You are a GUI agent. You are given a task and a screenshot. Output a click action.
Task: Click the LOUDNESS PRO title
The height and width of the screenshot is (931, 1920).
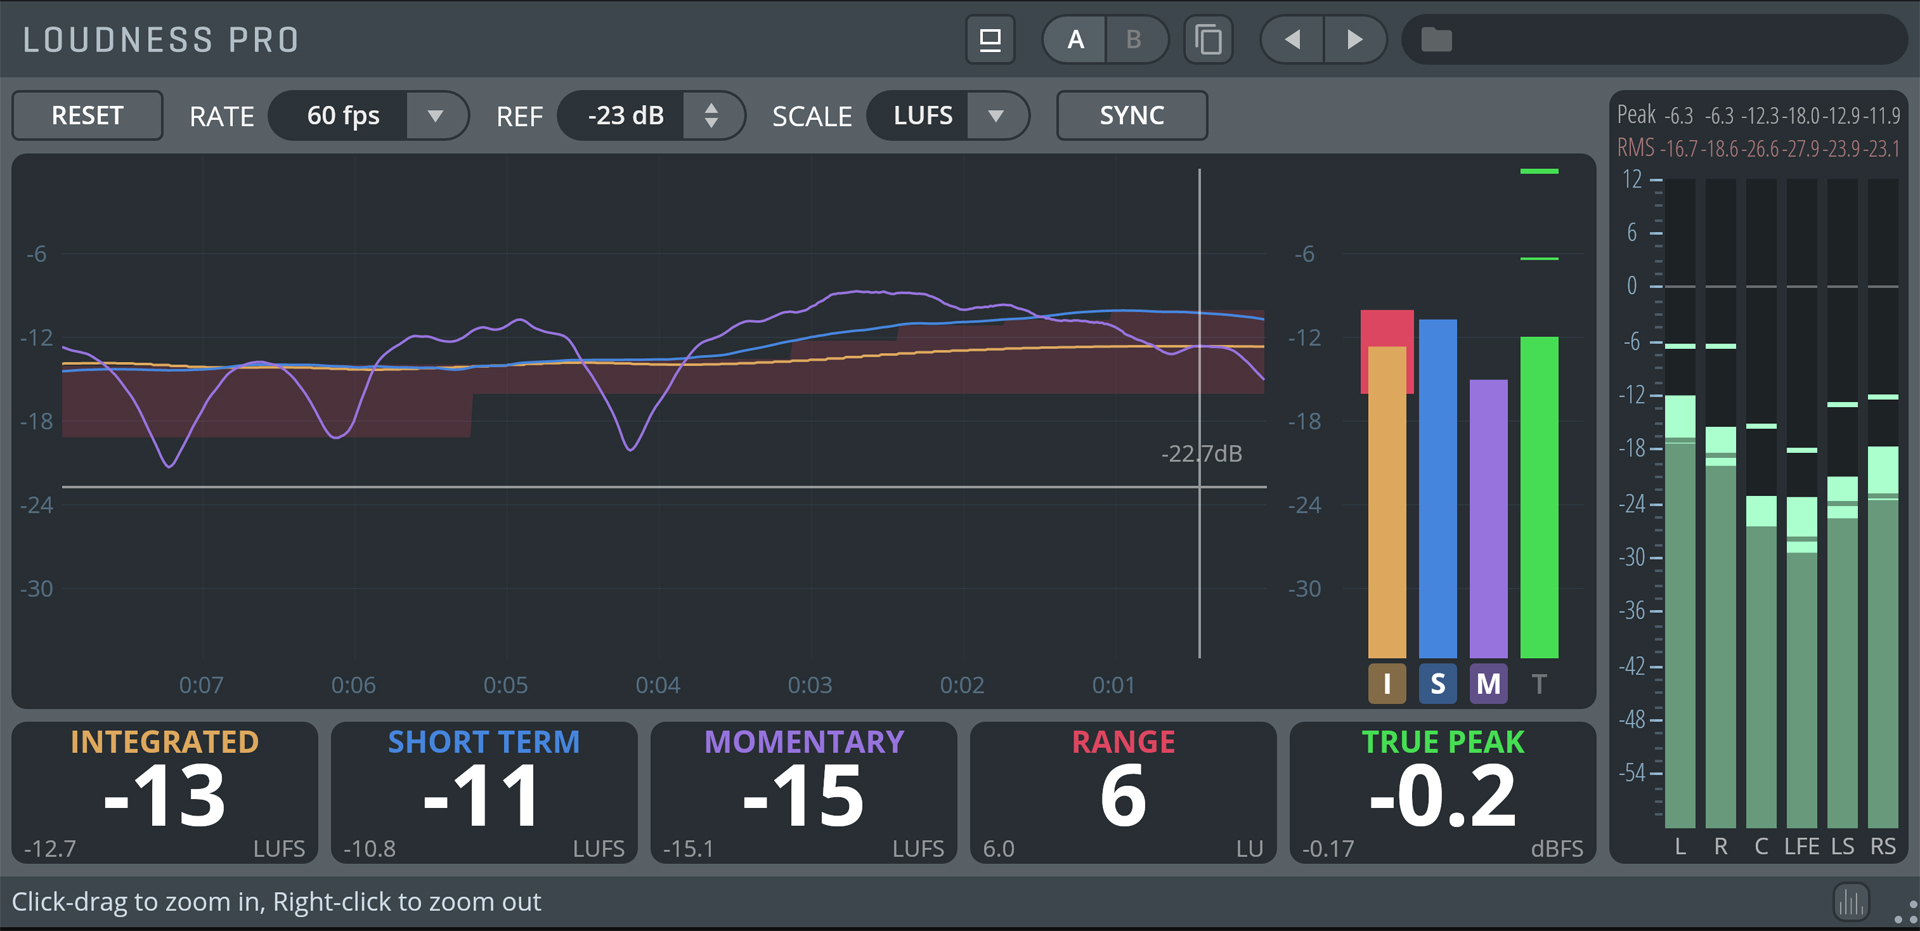(161, 40)
